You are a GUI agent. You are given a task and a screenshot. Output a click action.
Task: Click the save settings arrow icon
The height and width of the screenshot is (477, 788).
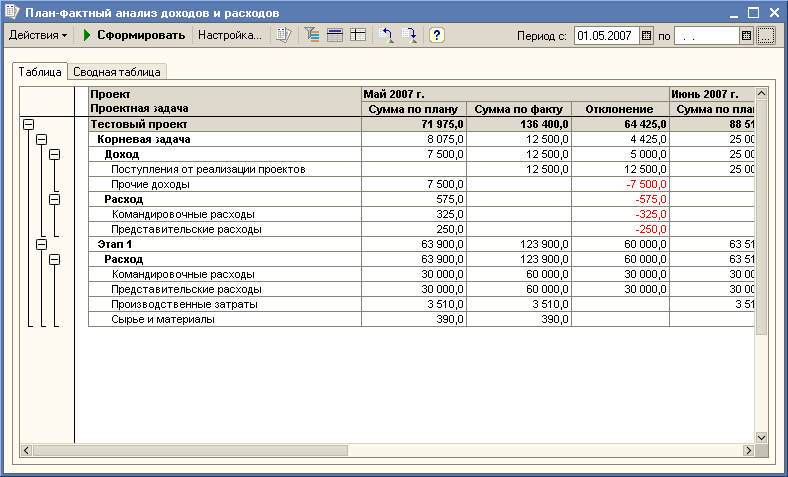click(410, 35)
